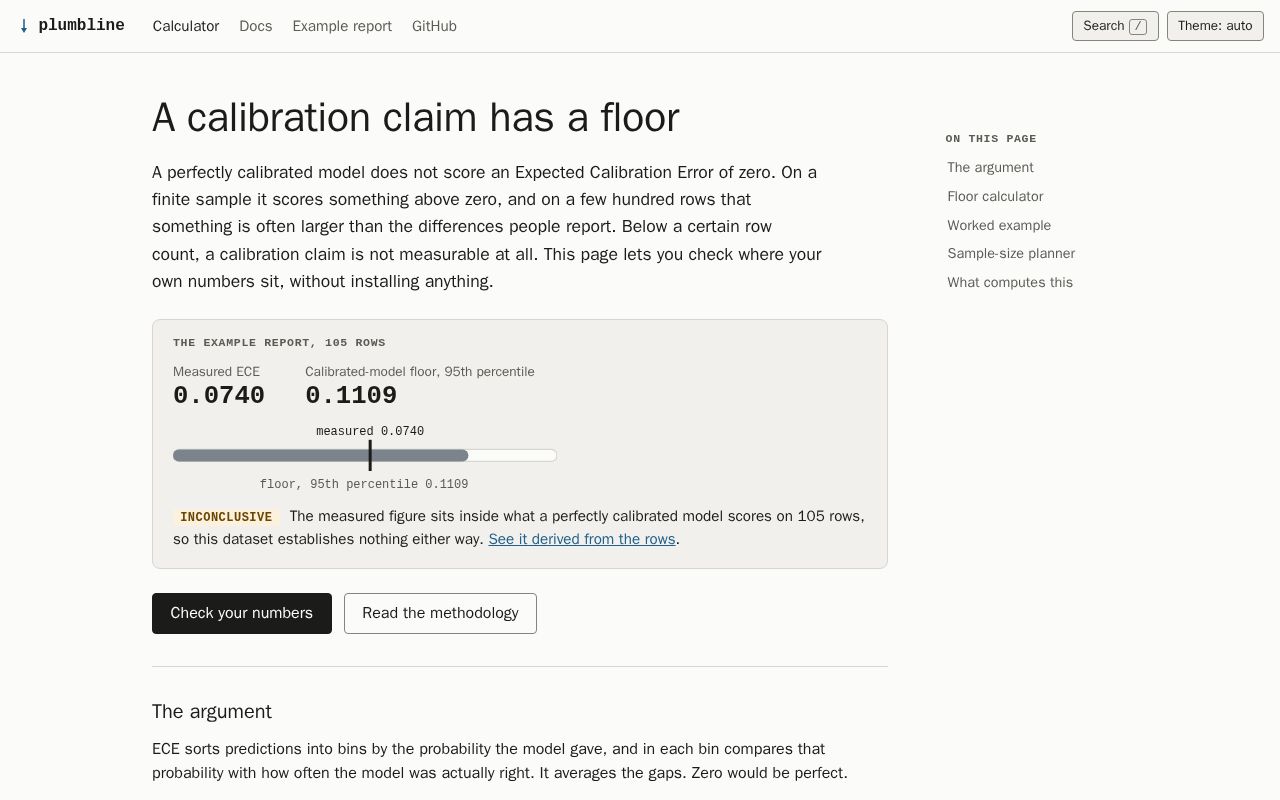
Task: Click the slash shortcut key badge
Action: coord(1138,26)
